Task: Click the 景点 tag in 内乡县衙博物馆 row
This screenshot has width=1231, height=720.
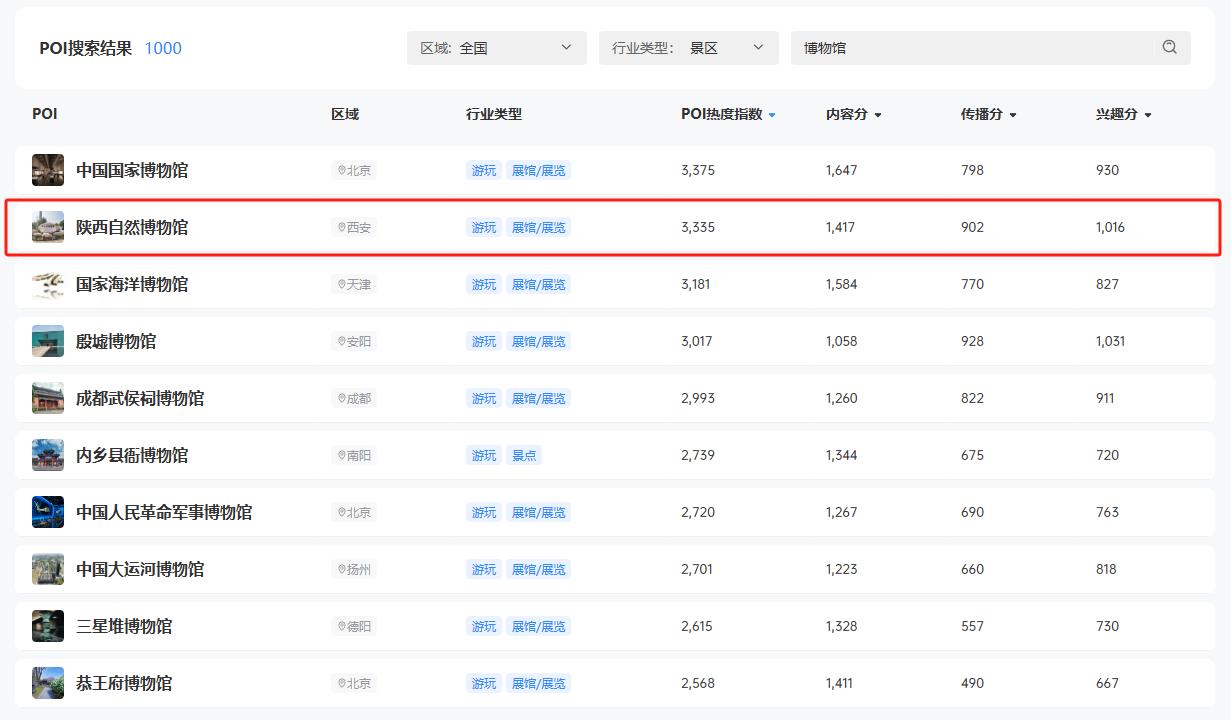Action: (x=524, y=455)
